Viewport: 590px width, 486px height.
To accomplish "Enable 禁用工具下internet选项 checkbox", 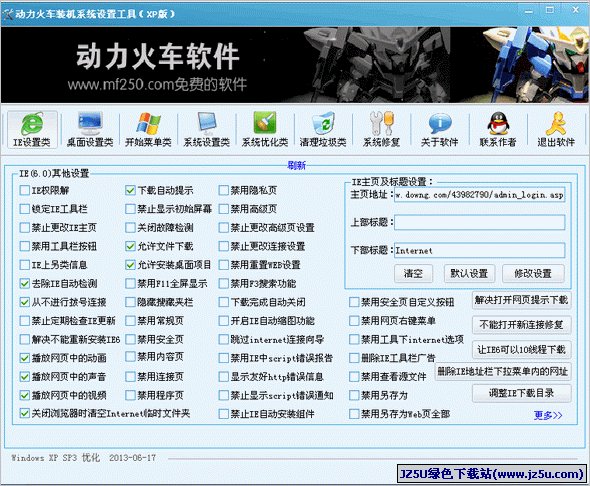I will click(x=354, y=339).
